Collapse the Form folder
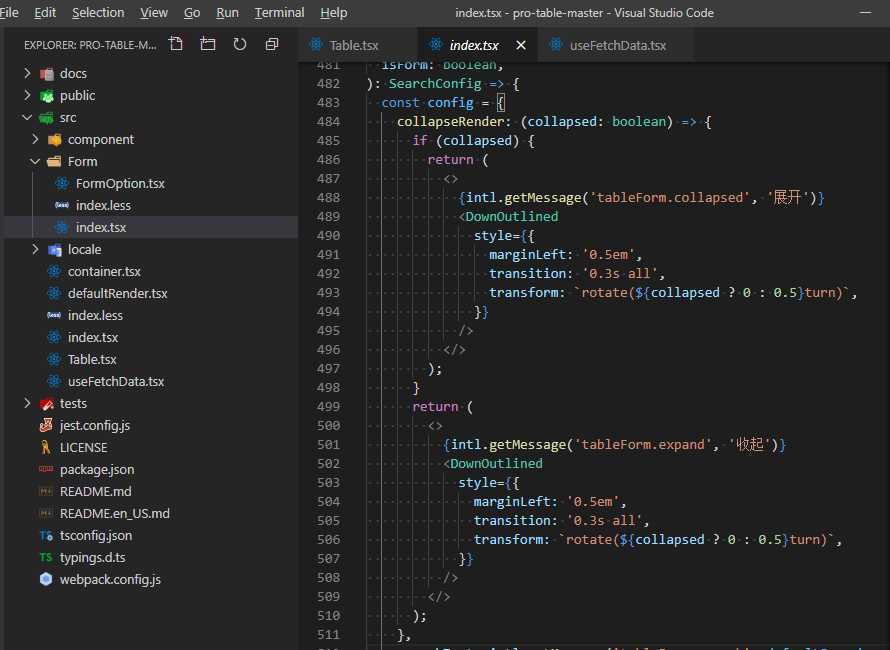The image size is (890, 650). (36, 161)
